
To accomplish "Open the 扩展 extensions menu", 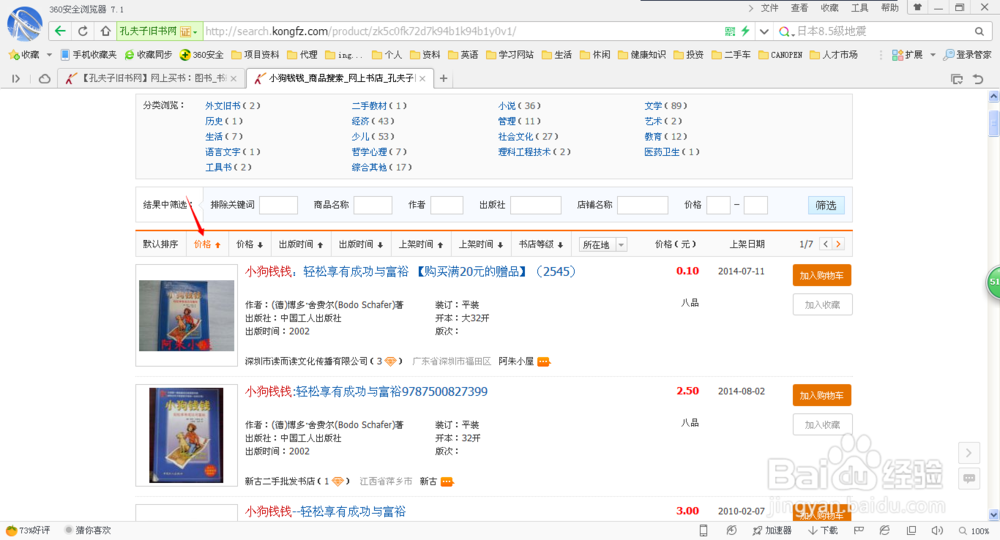I will pos(907,55).
